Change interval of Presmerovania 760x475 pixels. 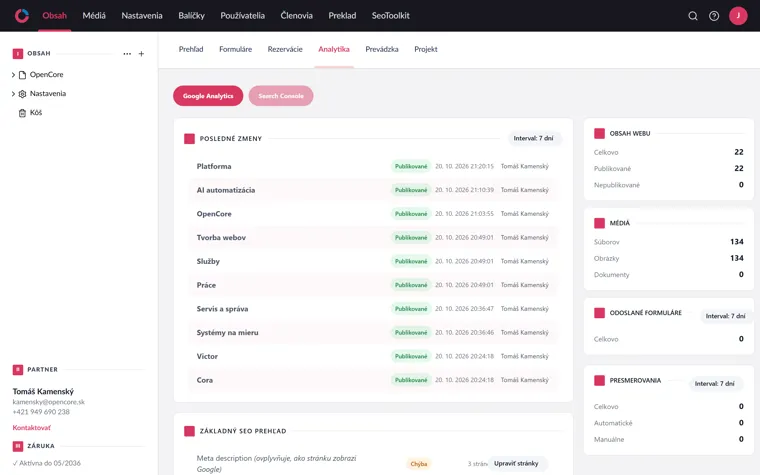tap(714, 384)
